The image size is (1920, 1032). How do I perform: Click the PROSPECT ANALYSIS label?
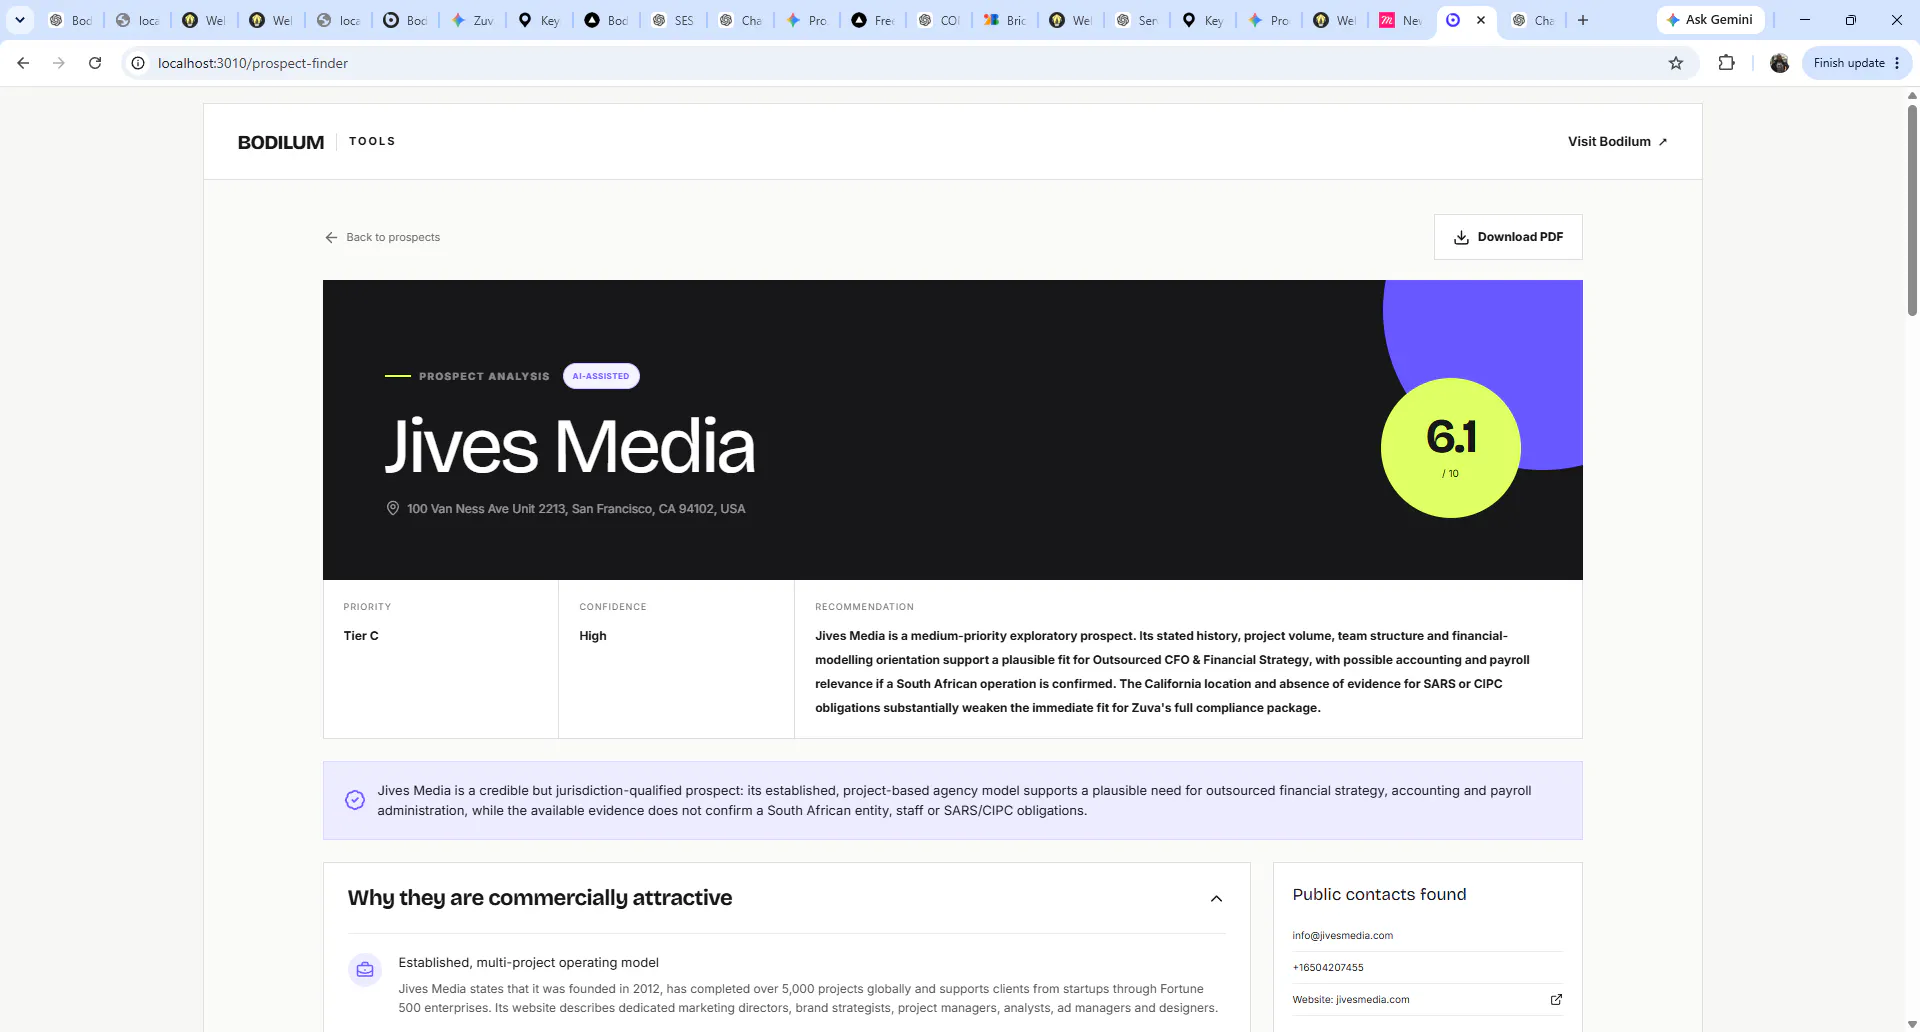pyautogui.click(x=484, y=377)
